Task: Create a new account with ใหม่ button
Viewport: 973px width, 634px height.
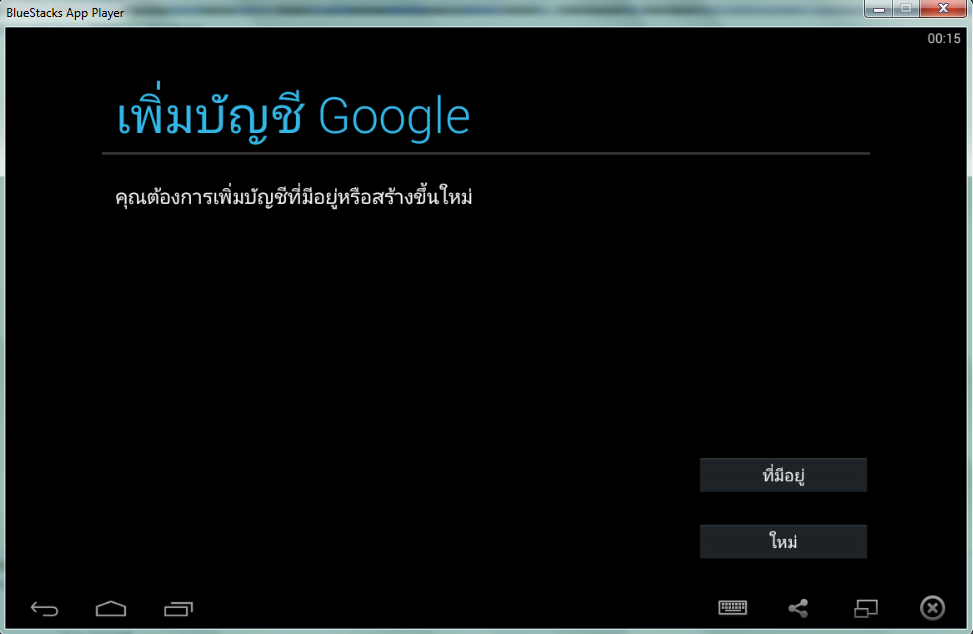Action: point(783,542)
